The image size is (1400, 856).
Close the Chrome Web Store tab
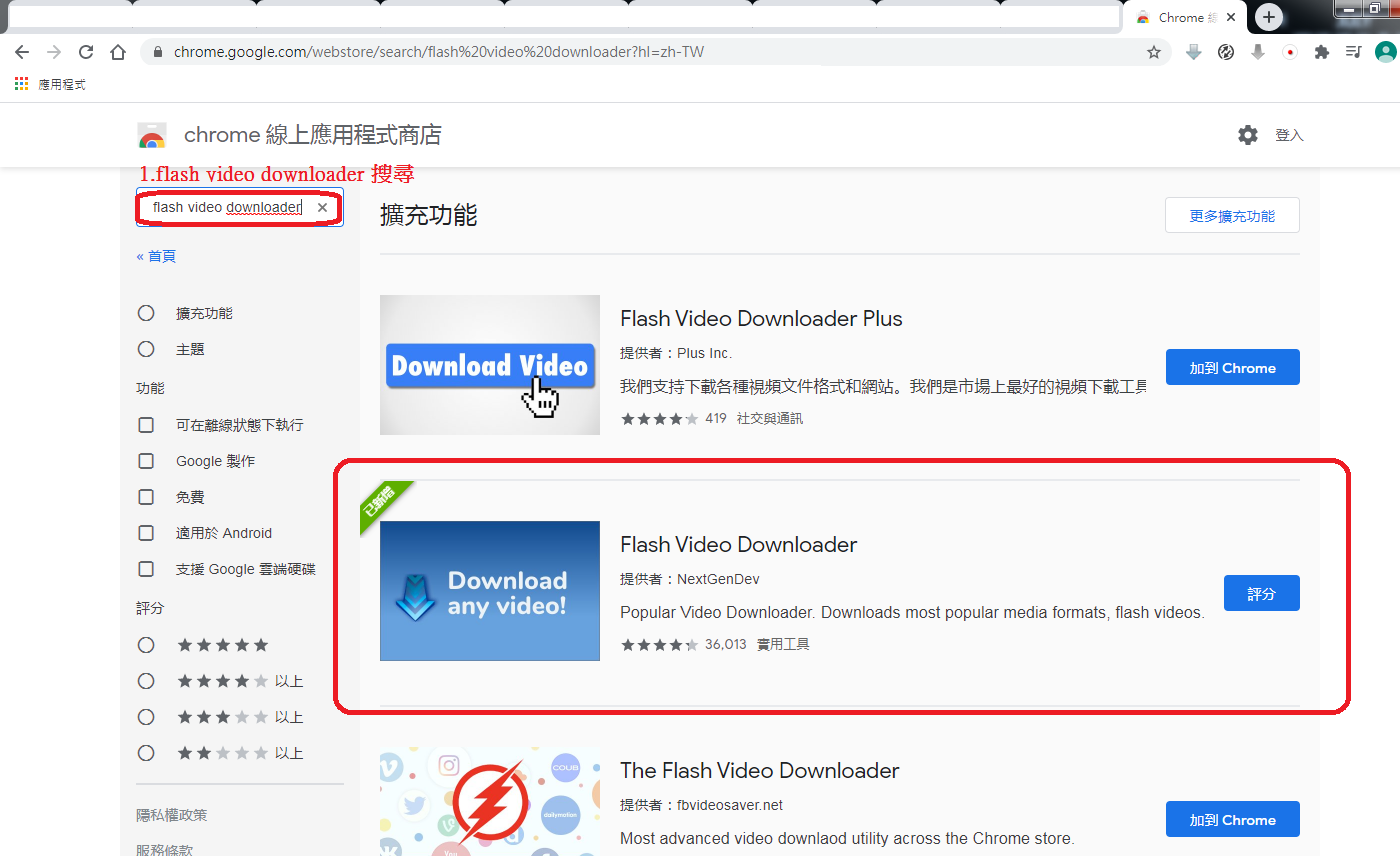coord(1230,17)
